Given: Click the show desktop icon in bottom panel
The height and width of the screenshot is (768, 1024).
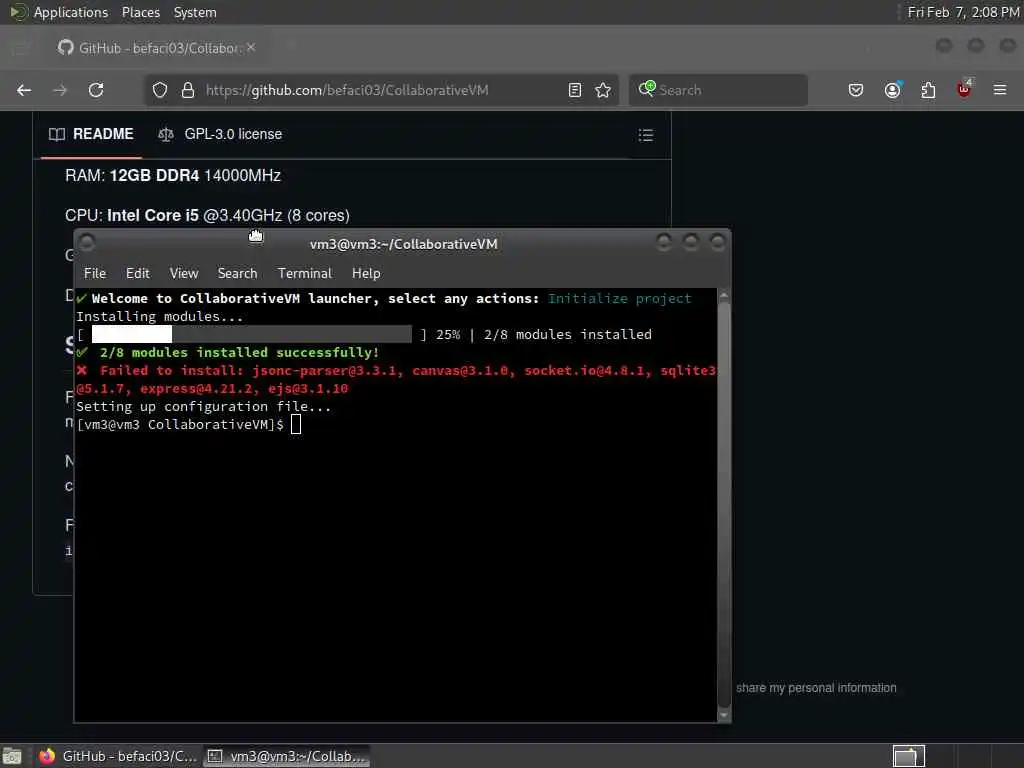Looking at the screenshot, I should [12, 756].
